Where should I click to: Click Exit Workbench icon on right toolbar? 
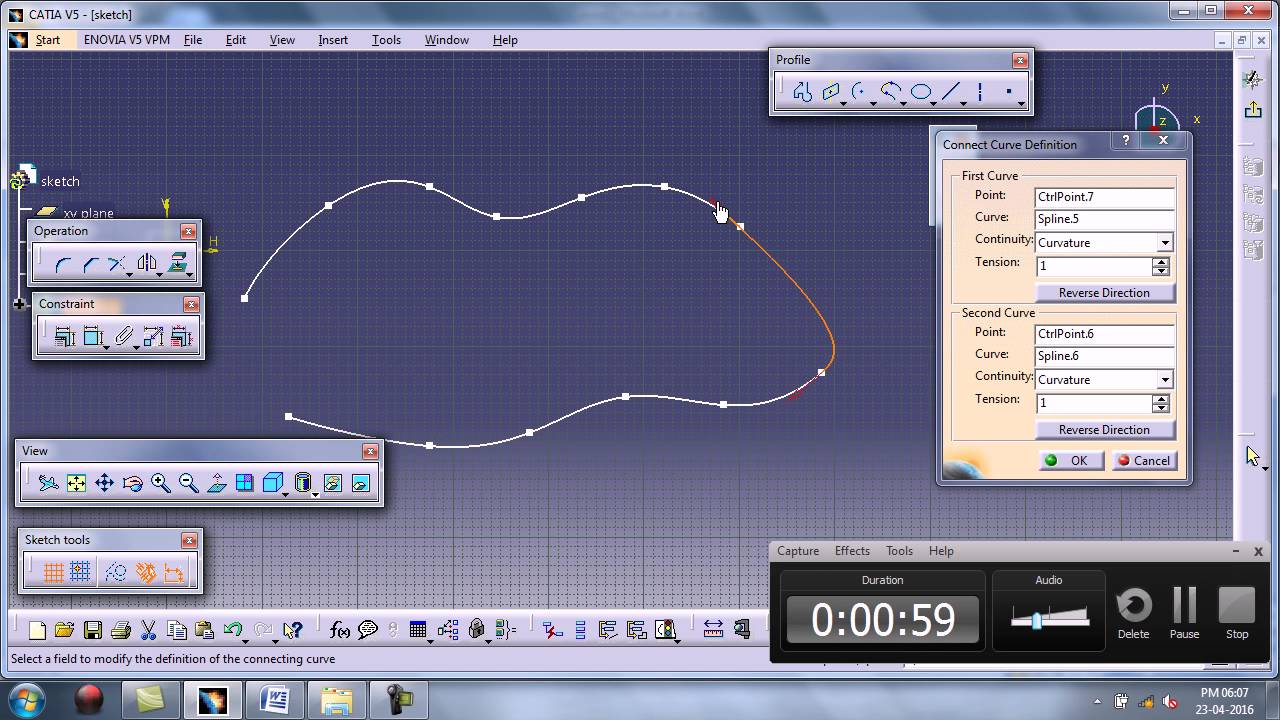pyautogui.click(x=1253, y=109)
